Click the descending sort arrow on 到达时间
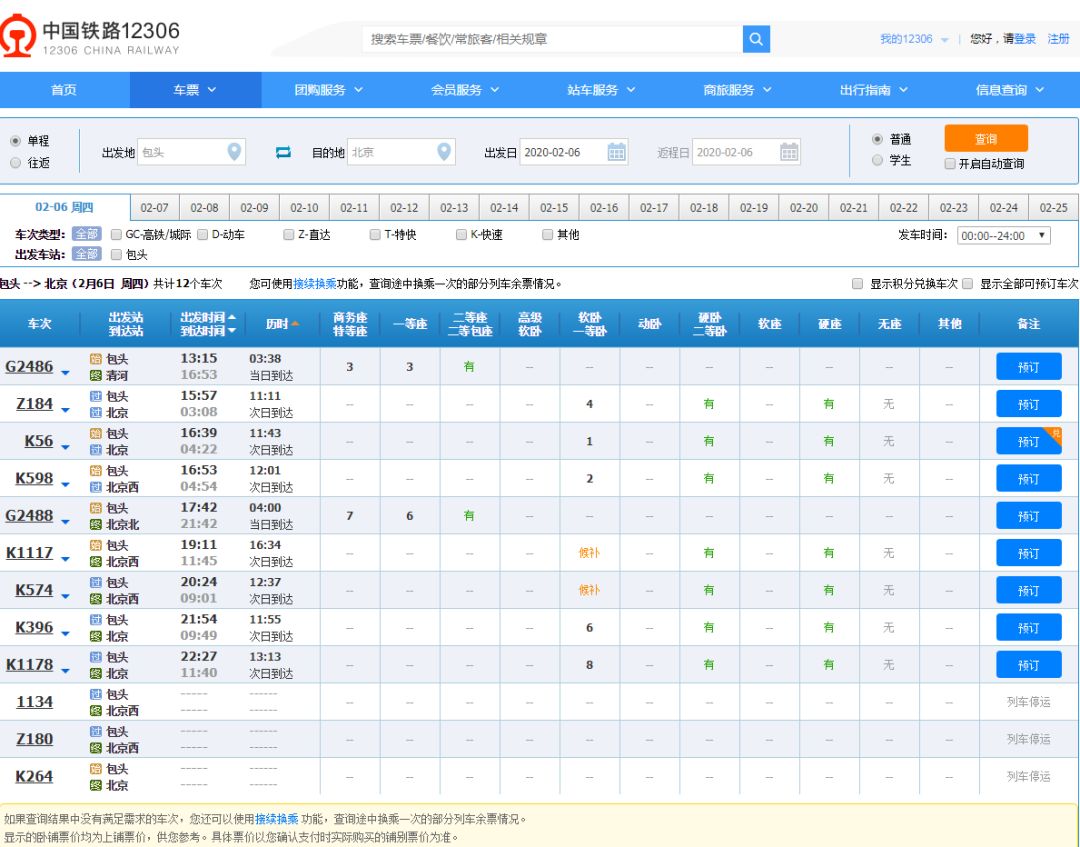Screen dimensions: 1080x847 [x=232, y=330]
